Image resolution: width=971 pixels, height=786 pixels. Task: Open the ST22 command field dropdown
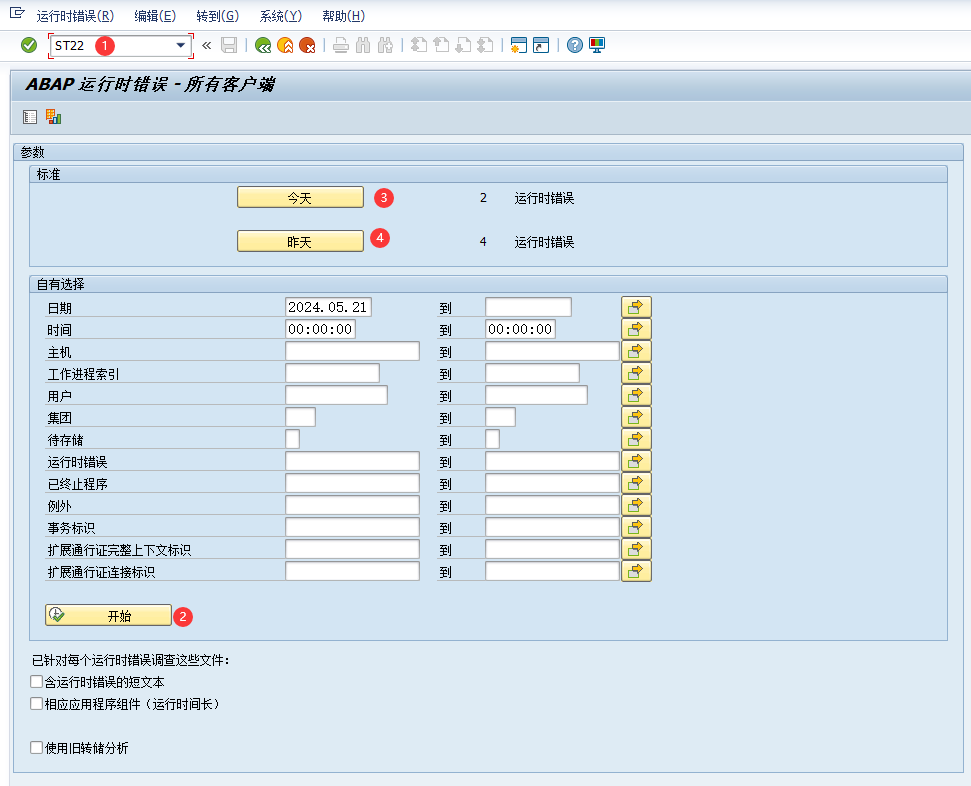click(181, 45)
